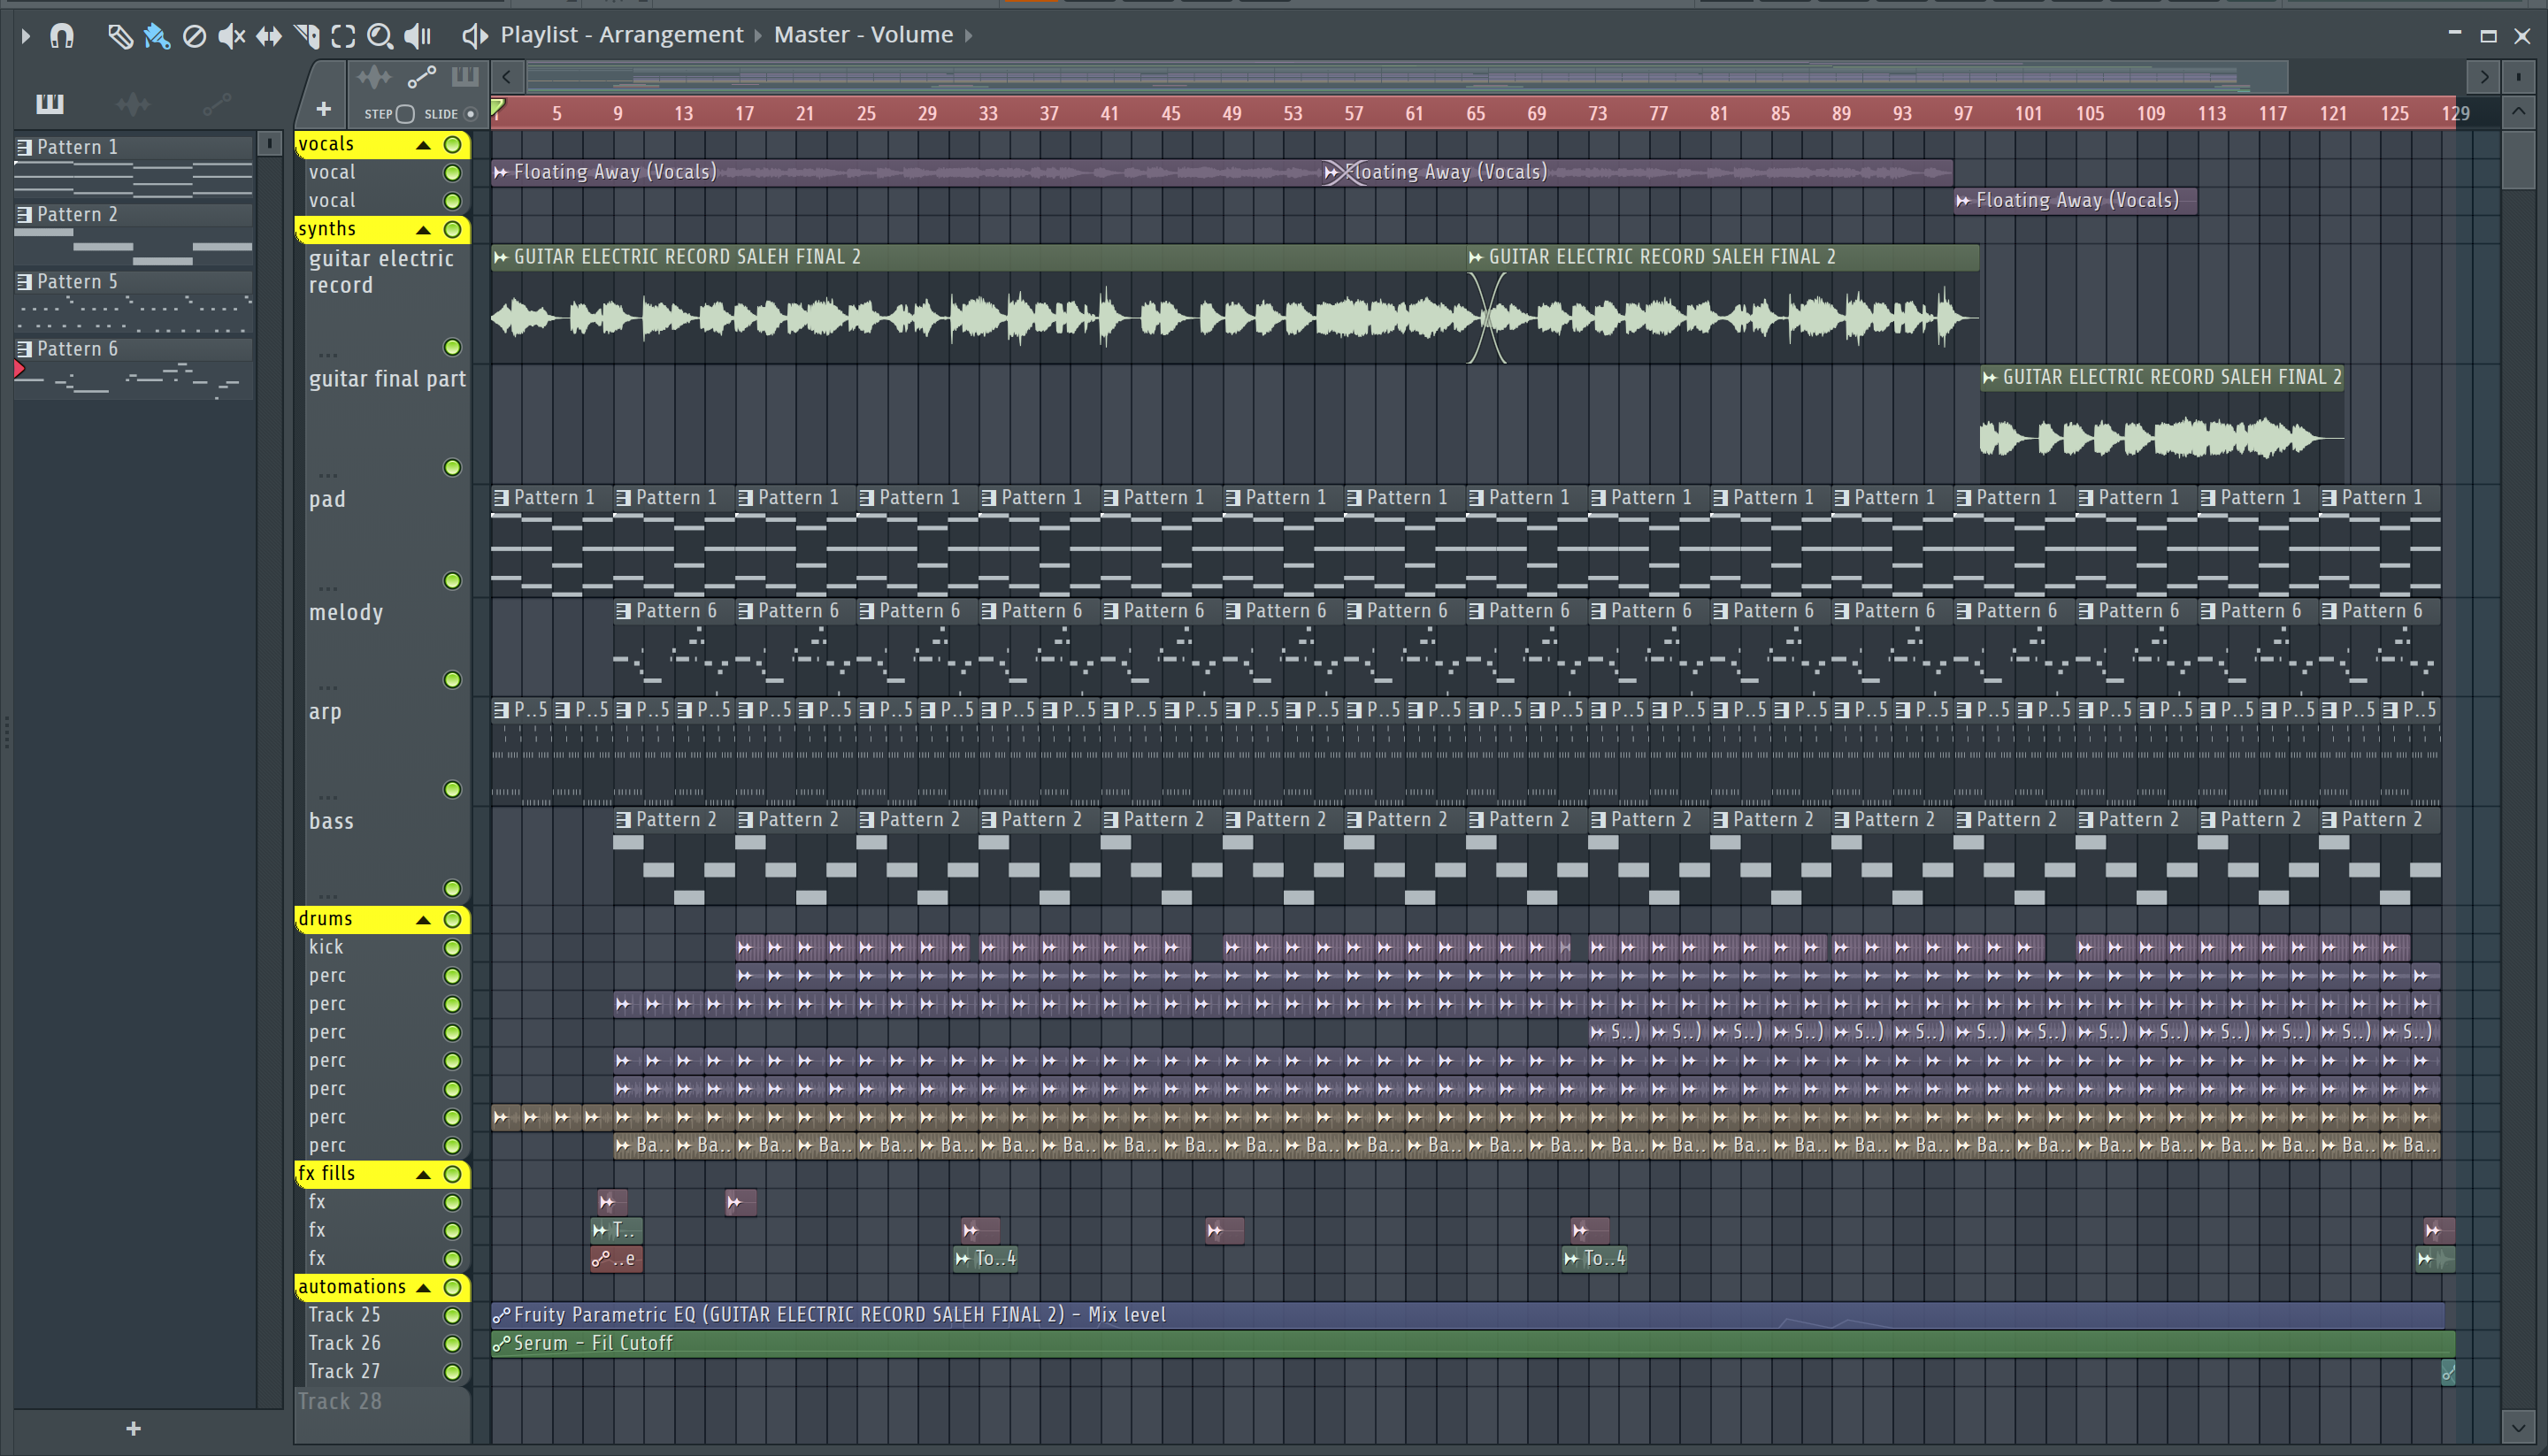Screen dimensions: 2548x1456
Task: Select the Serum - Fil Cutoff automation clip
Action: click(x=1472, y=1344)
